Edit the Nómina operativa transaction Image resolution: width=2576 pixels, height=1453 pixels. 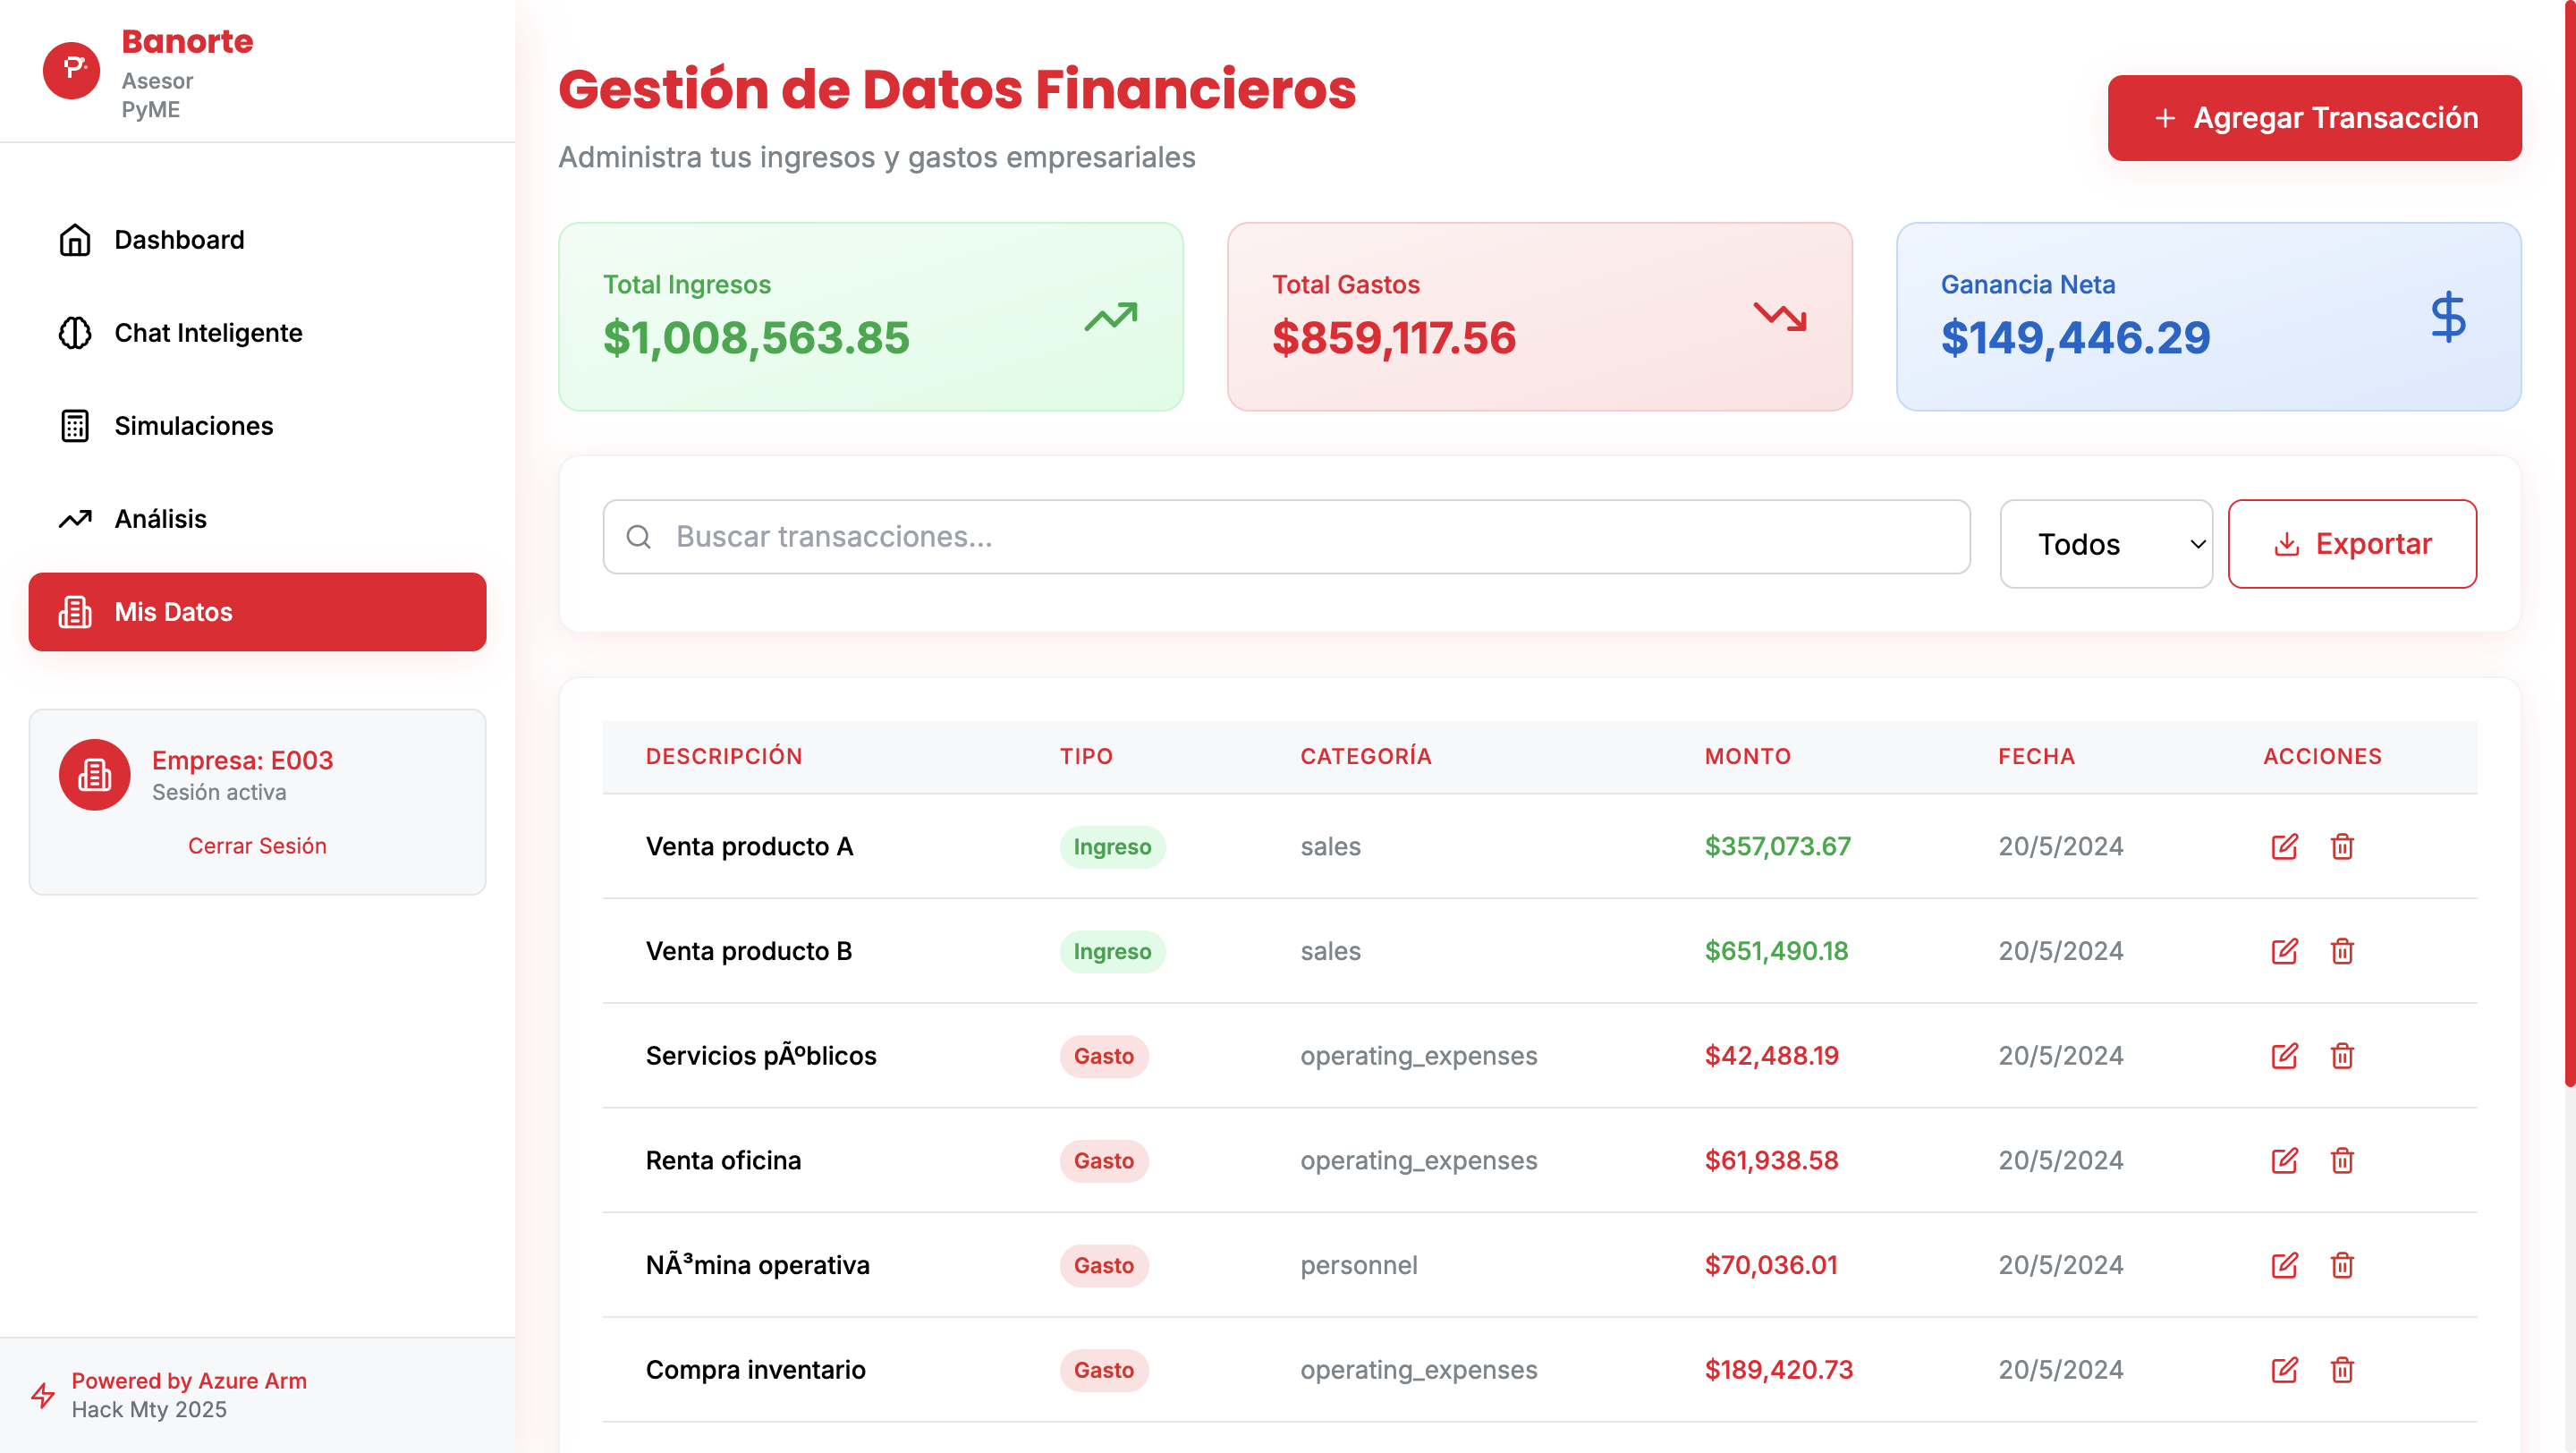point(2284,1265)
